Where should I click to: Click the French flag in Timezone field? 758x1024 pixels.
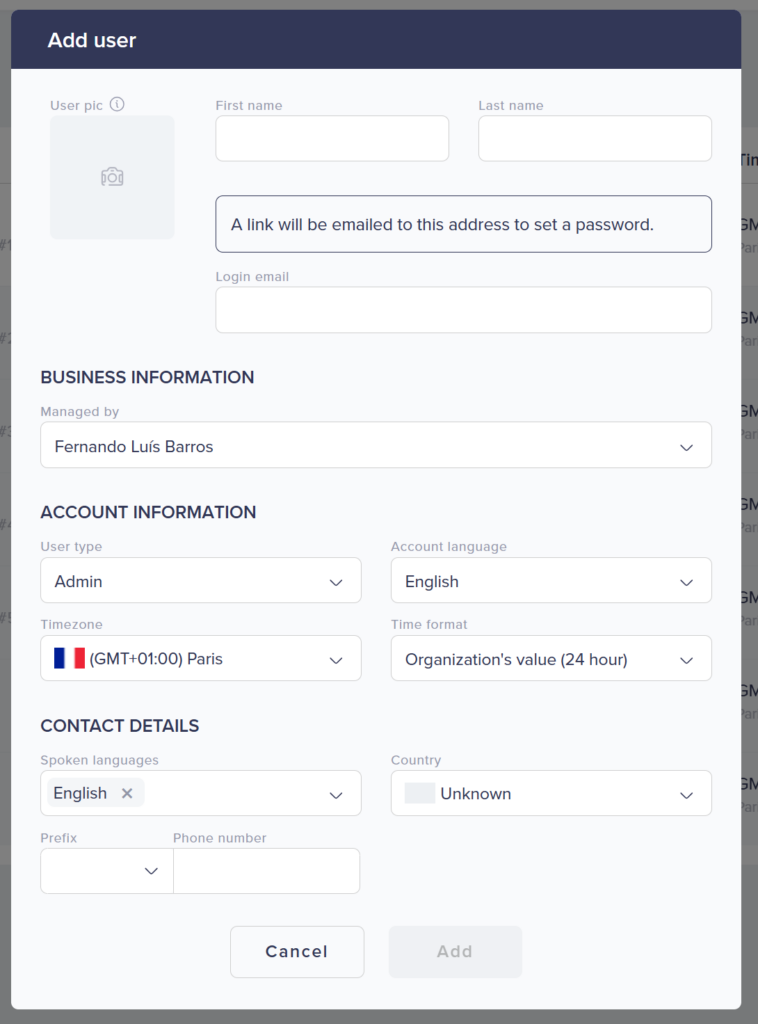[69, 659]
